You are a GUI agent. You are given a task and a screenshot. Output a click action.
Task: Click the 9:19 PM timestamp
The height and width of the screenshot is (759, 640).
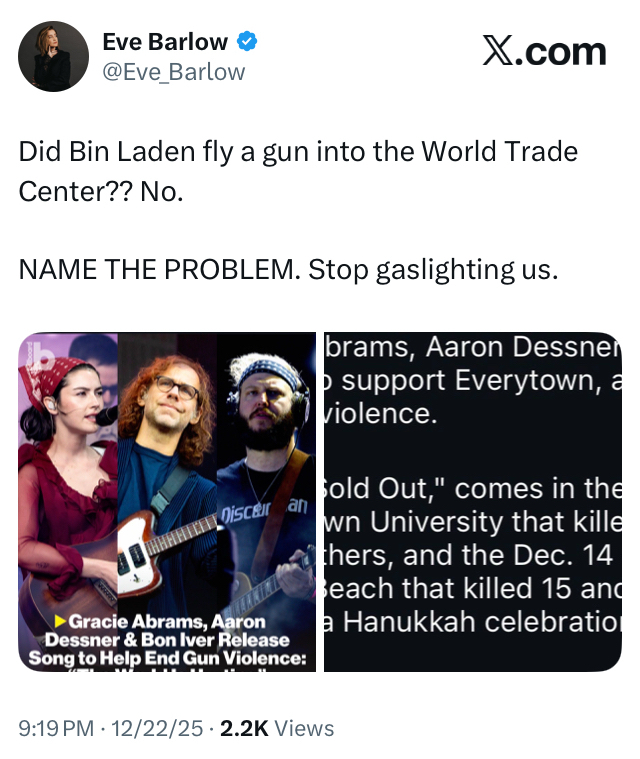56,729
